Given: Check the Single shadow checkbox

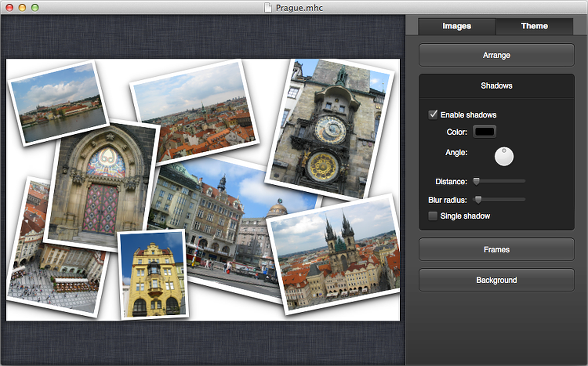Looking at the screenshot, I should coord(433,216).
